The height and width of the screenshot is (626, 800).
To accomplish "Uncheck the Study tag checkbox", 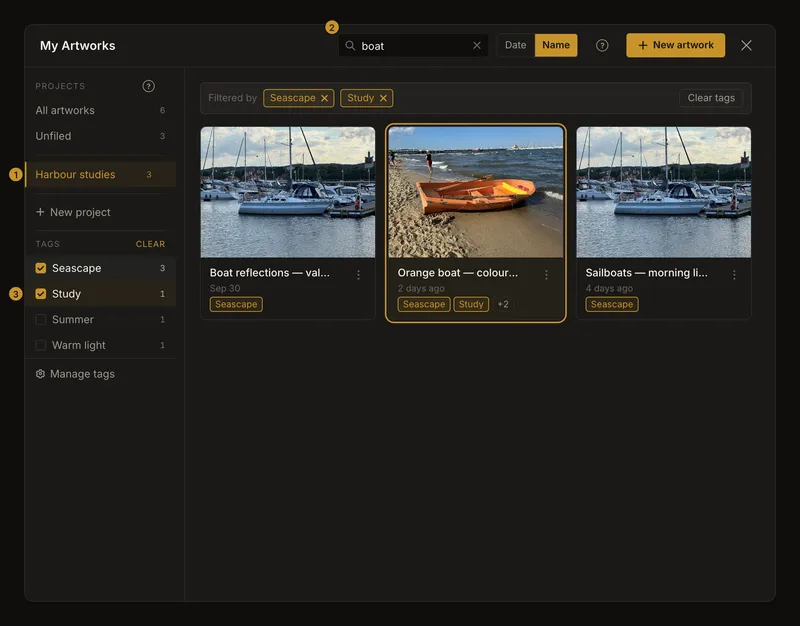I will [x=41, y=294].
